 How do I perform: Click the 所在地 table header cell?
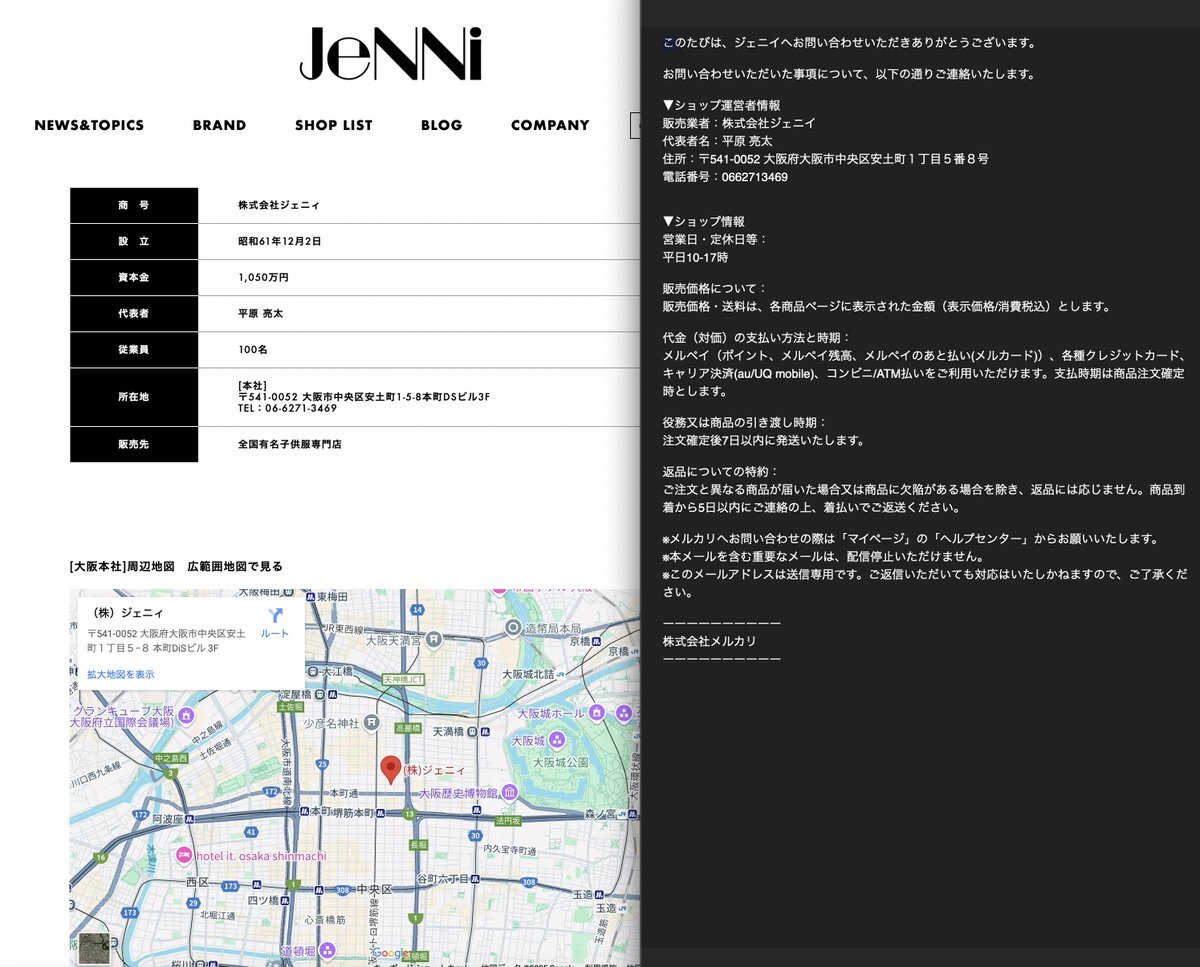point(134,397)
